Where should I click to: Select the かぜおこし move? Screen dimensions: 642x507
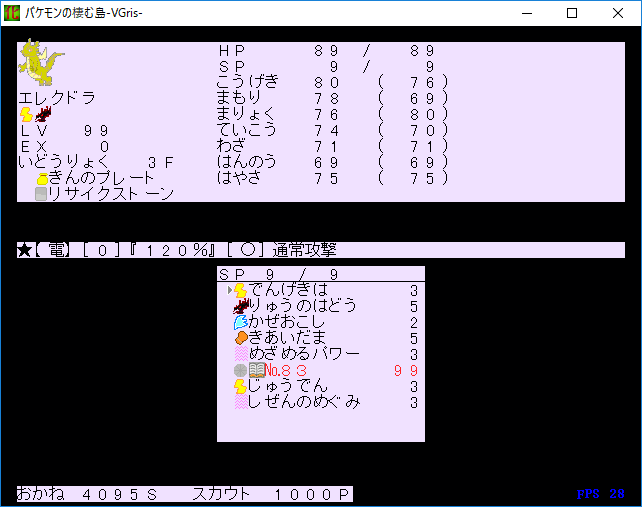321,322
